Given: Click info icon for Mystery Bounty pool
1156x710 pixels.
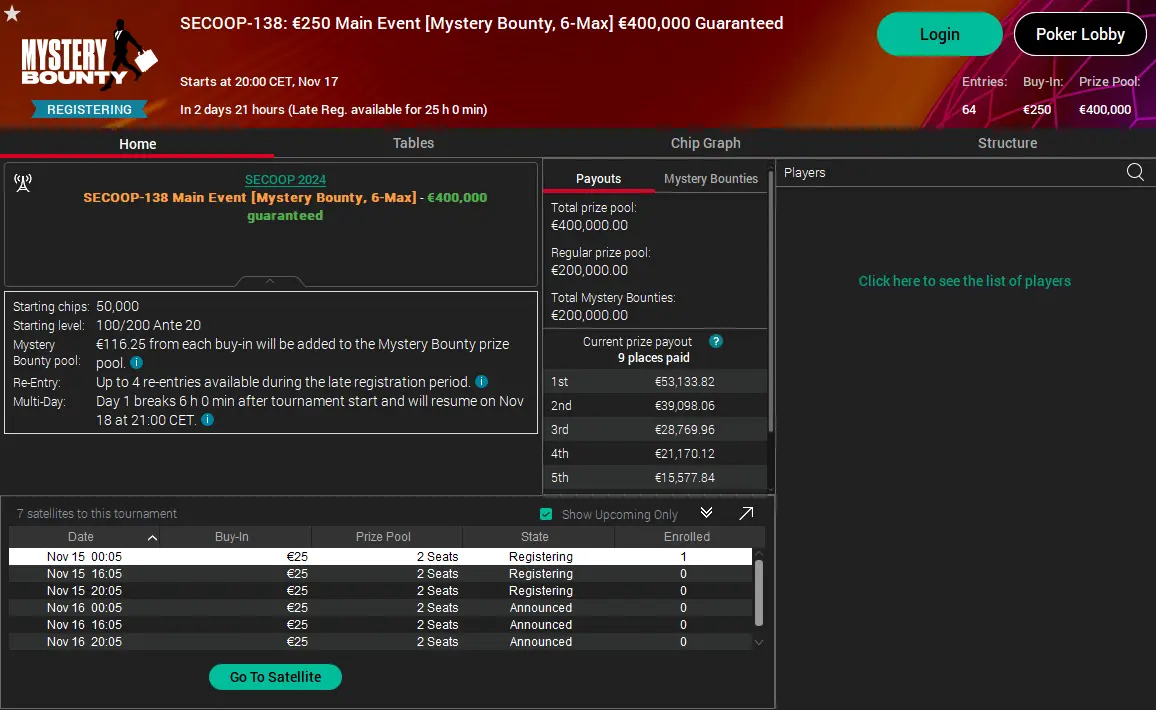Looking at the screenshot, I should (136, 363).
